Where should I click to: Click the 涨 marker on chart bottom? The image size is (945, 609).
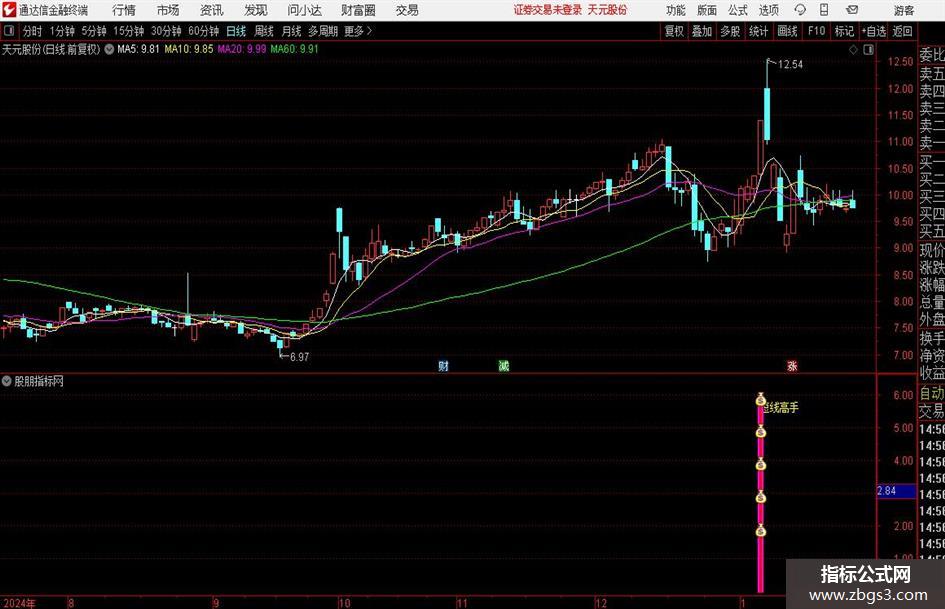(792, 365)
